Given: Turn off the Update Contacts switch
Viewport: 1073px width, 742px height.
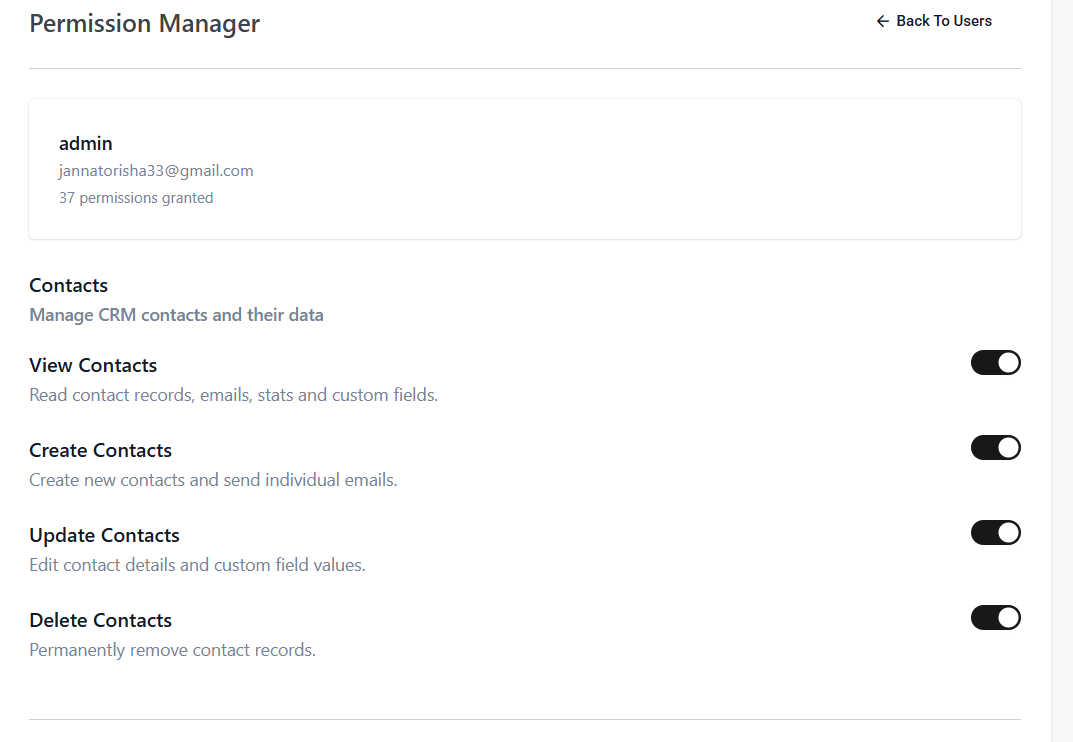Looking at the screenshot, I should [996, 533].
